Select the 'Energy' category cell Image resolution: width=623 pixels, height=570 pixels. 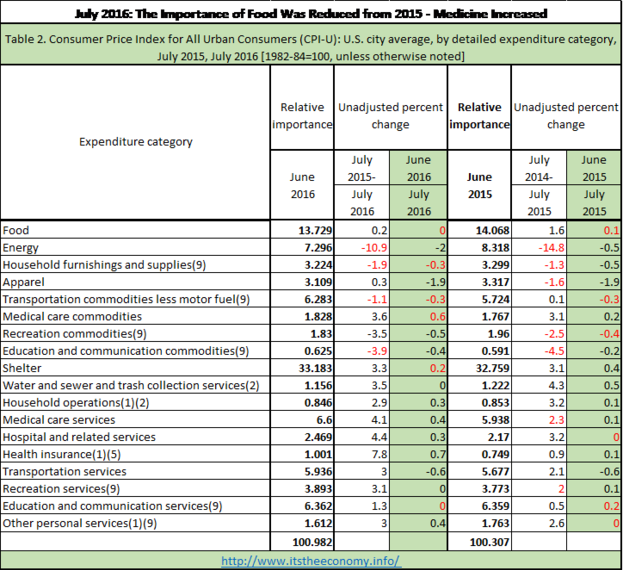tap(135, 247)
